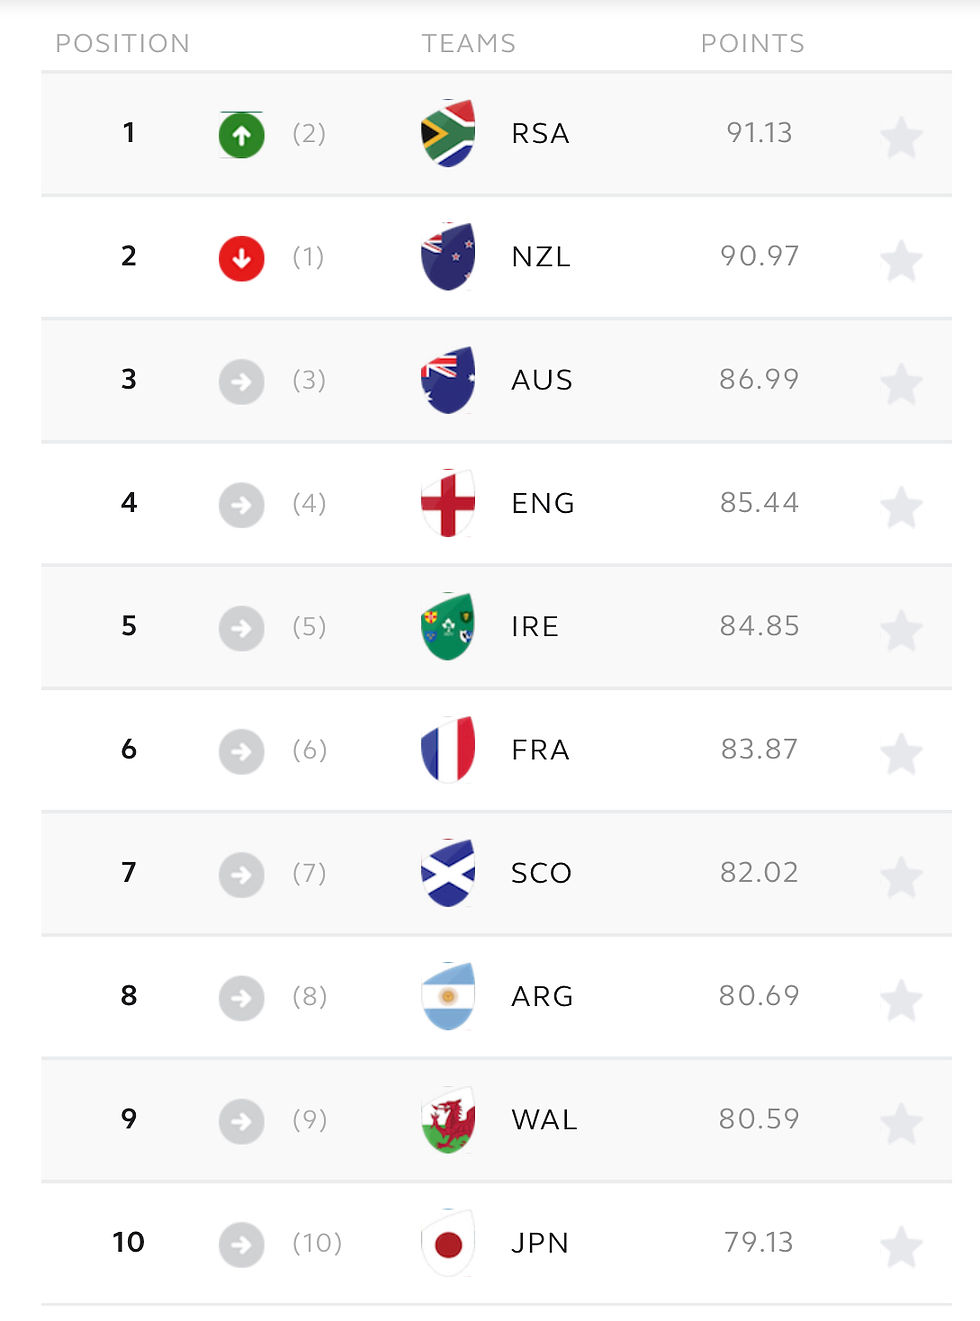980x1321 pixels.
Task: Open the FRA team link
Action: 540,750
